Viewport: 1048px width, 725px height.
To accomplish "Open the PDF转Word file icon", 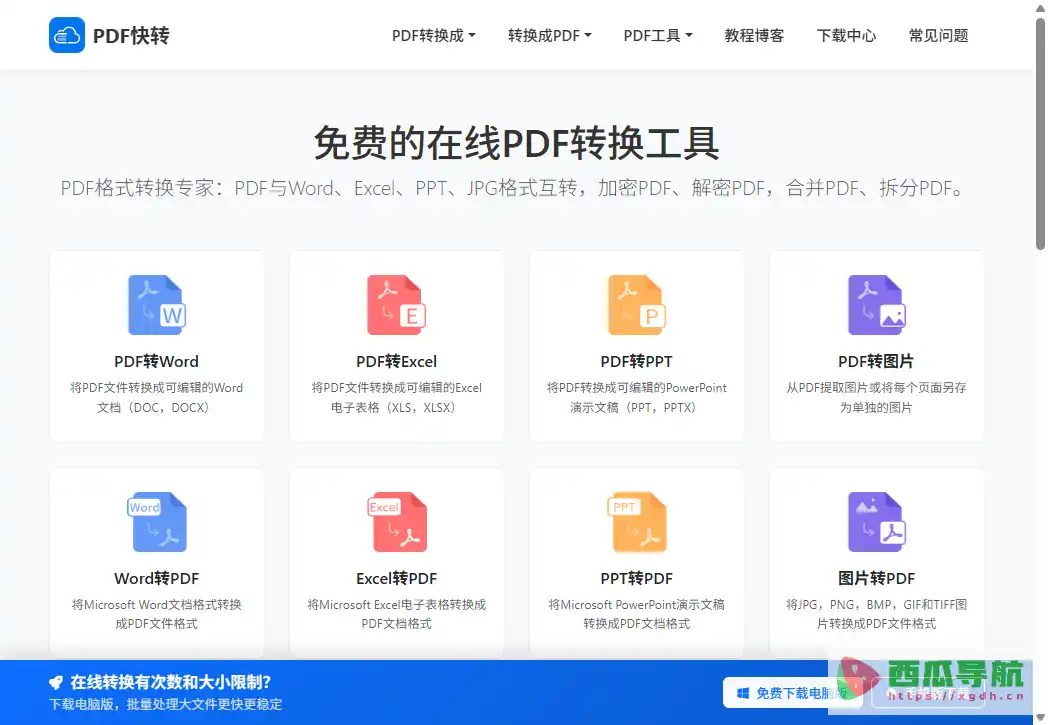I will pyautogui.click(x=157, y=305).
